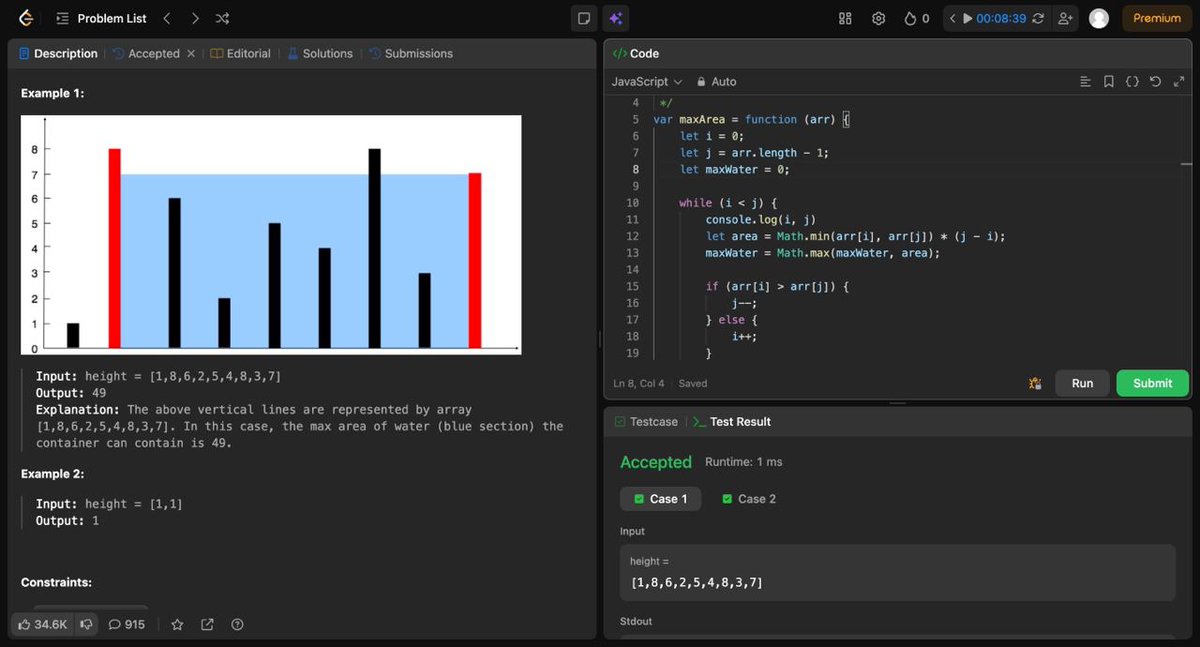
Task: Click the Constraints heading
Action: click(x=56, y=582)
